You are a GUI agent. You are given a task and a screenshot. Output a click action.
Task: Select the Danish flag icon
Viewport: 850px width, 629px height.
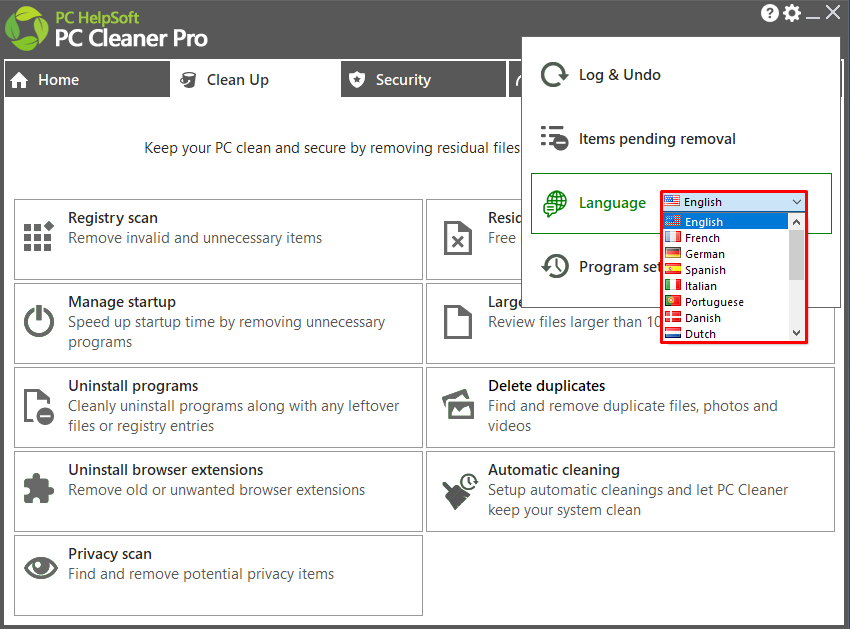tap(673, 317)
